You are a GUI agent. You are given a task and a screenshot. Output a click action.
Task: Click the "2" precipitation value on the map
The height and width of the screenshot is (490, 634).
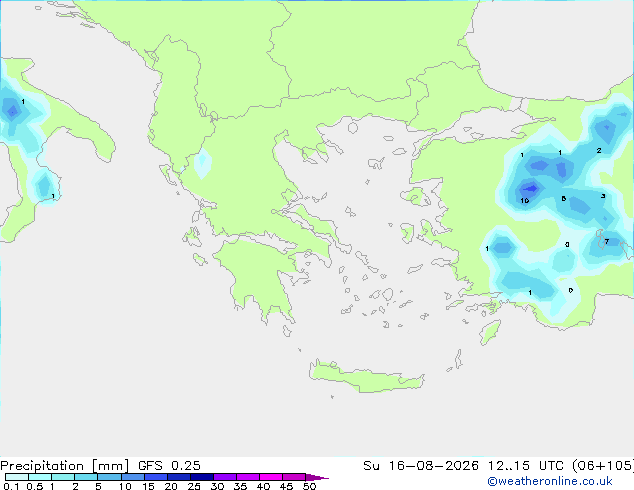point(599,150)
